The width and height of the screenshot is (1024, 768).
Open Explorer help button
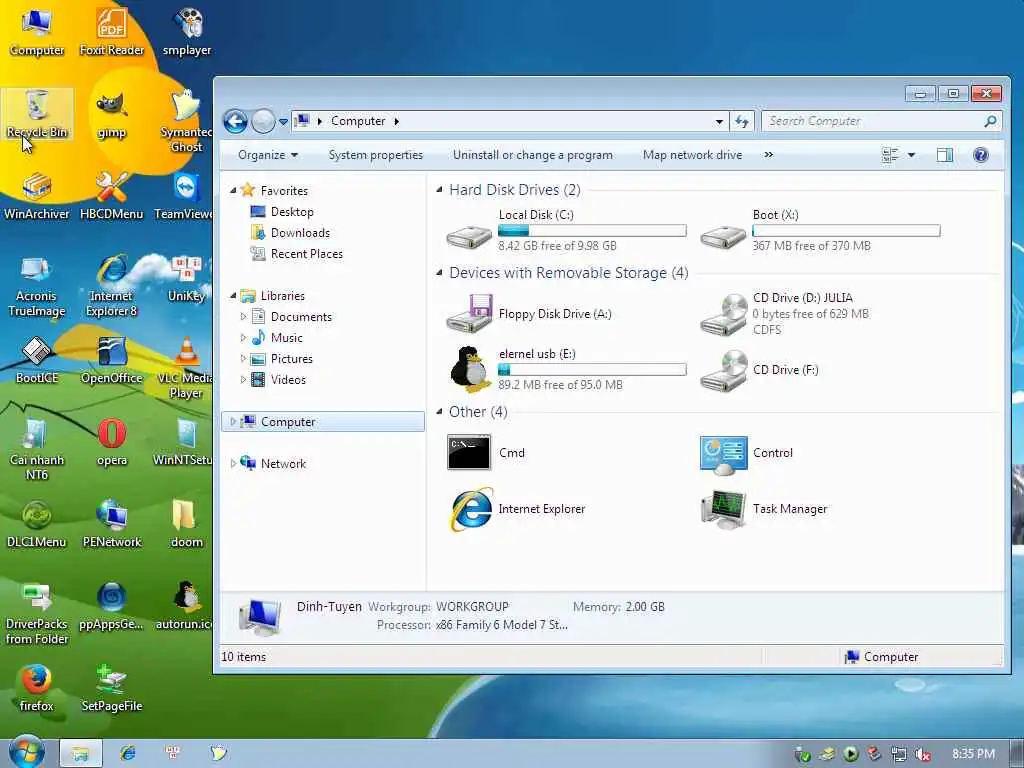tap(980, 155)
